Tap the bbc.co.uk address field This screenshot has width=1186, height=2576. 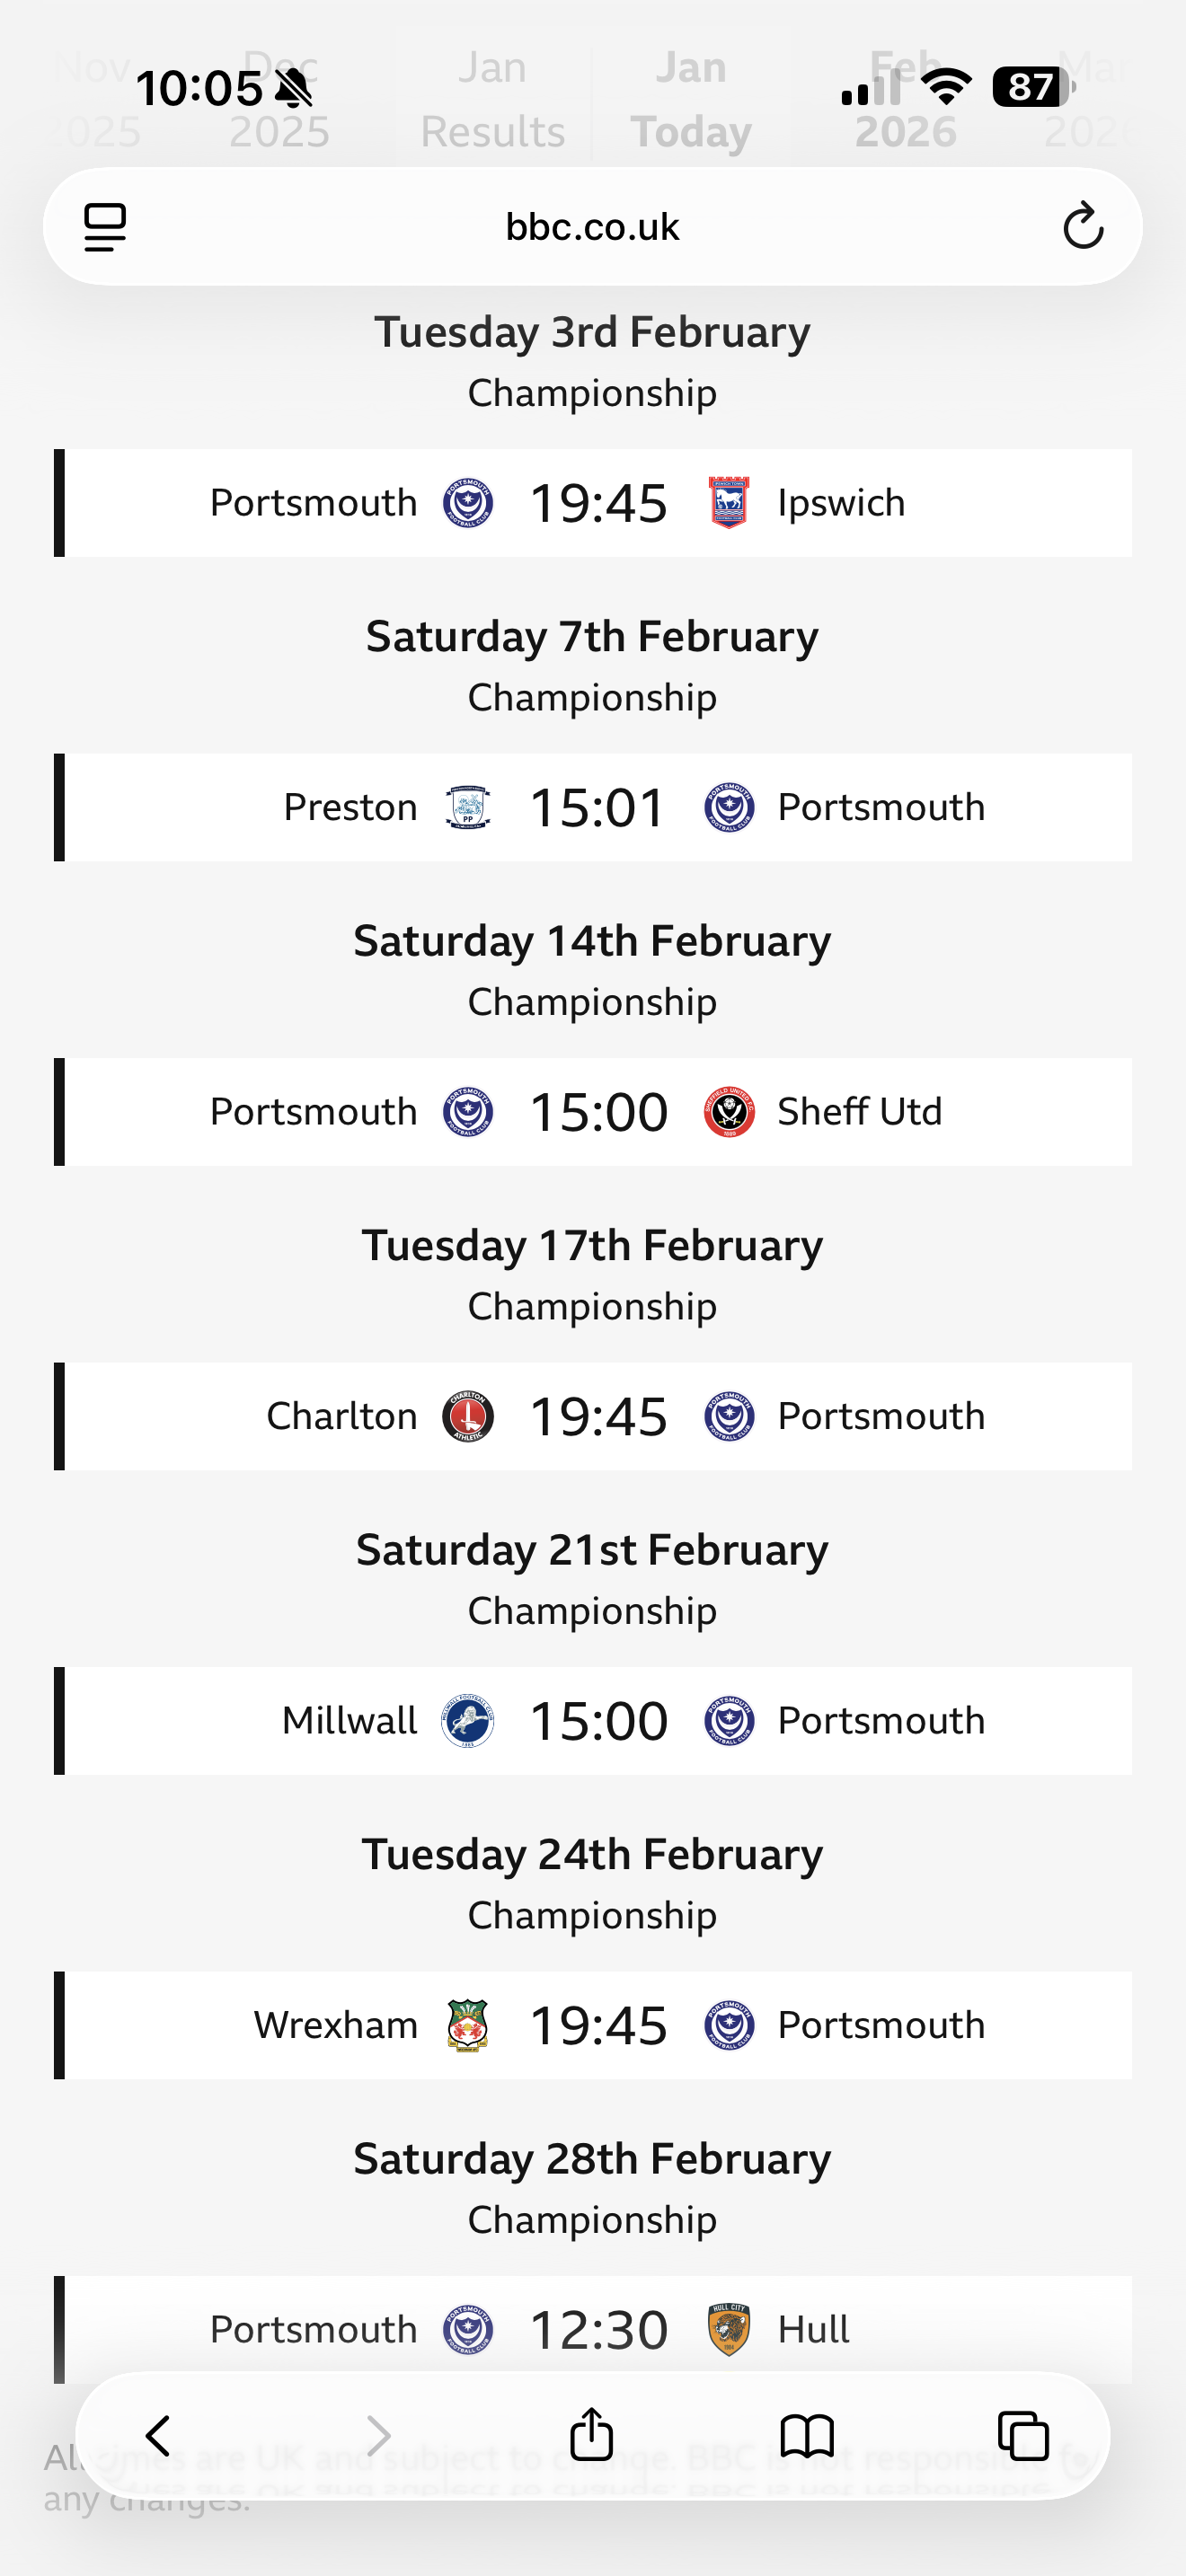tap(592, 227)
